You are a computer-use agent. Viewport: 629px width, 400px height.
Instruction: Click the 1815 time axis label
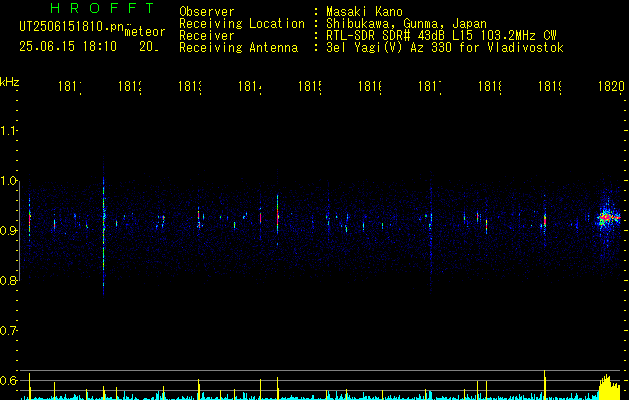pos(310,86)
